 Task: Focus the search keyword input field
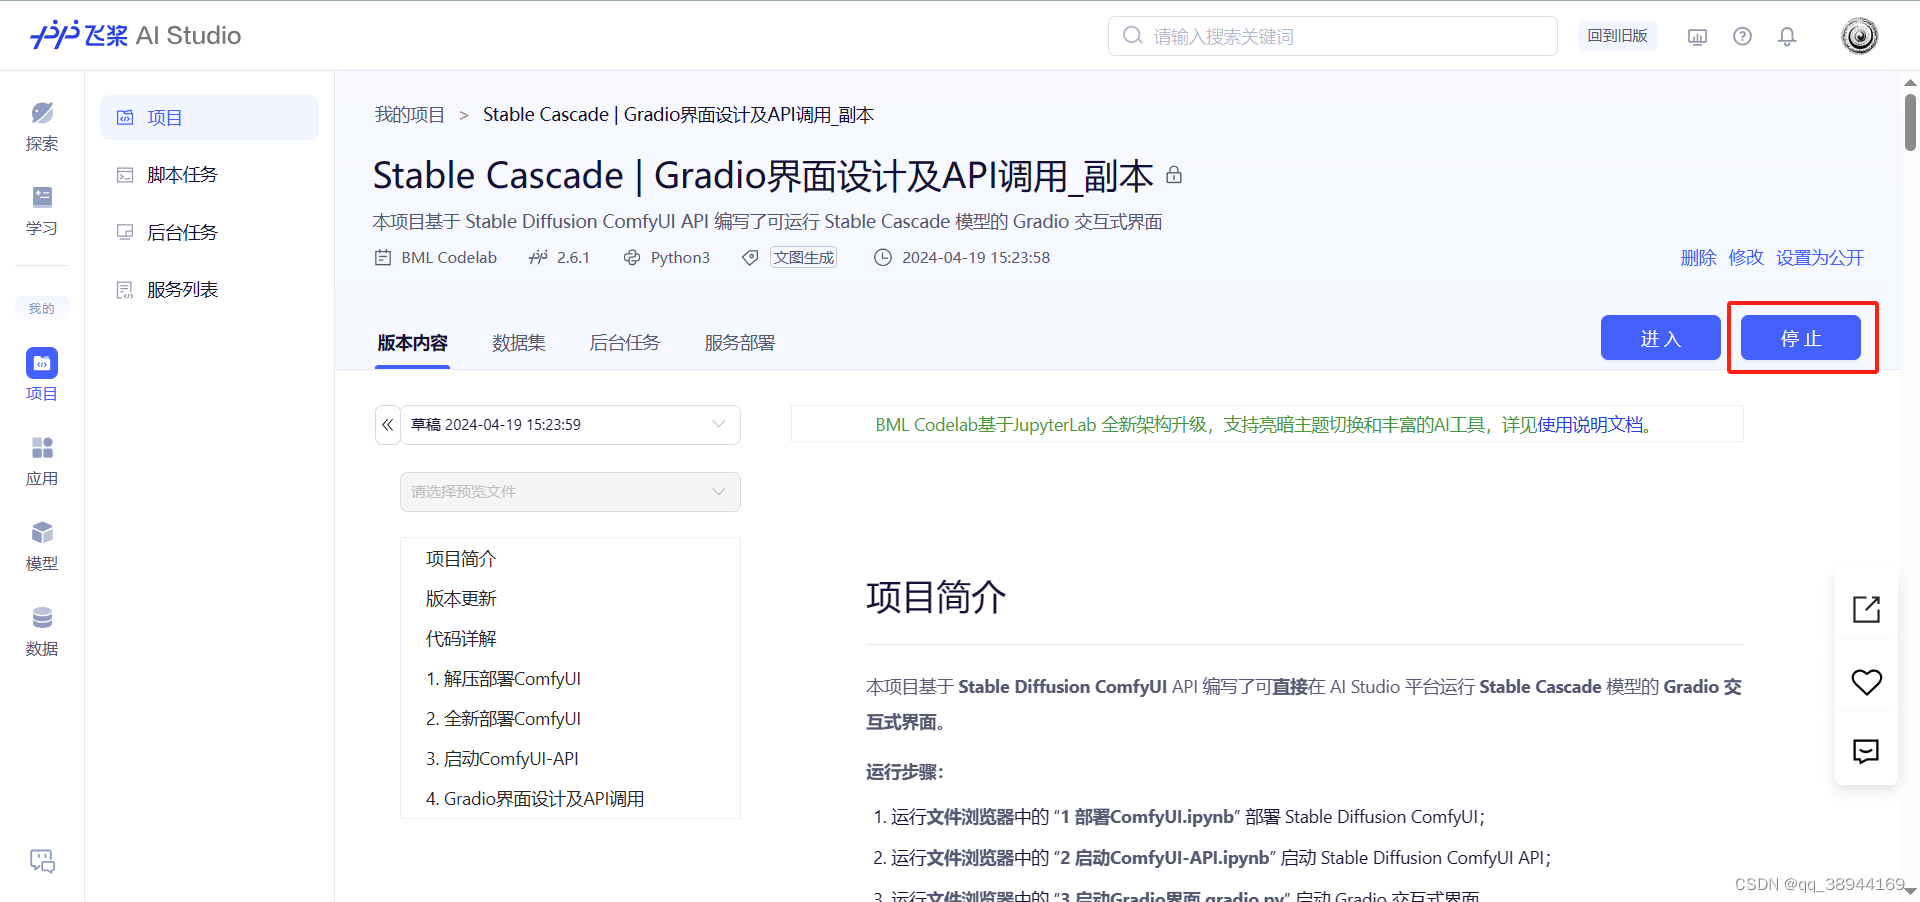(x=1332, y=36)
